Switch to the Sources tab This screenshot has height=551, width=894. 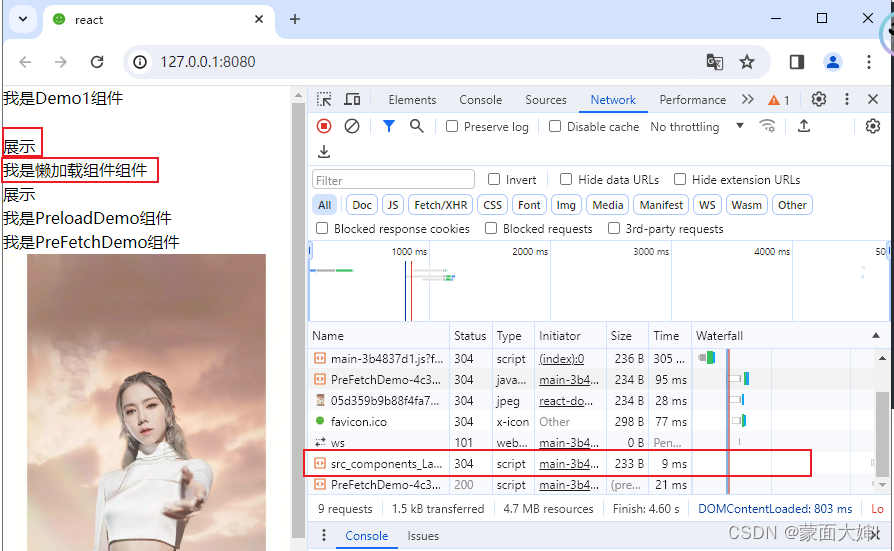coord(545,100)
